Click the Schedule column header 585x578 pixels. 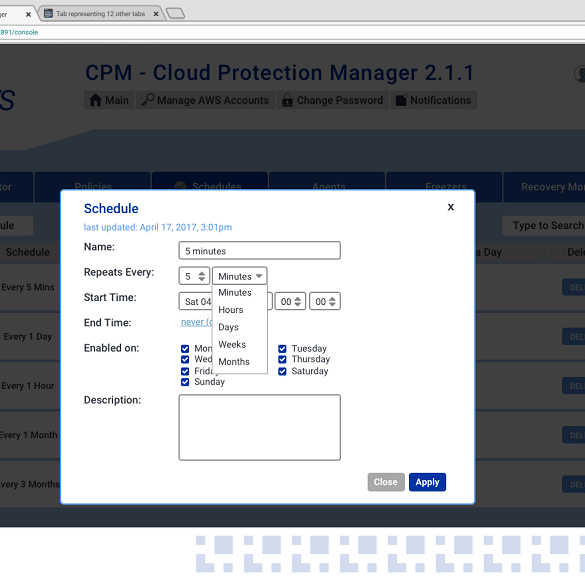(28, 252)
